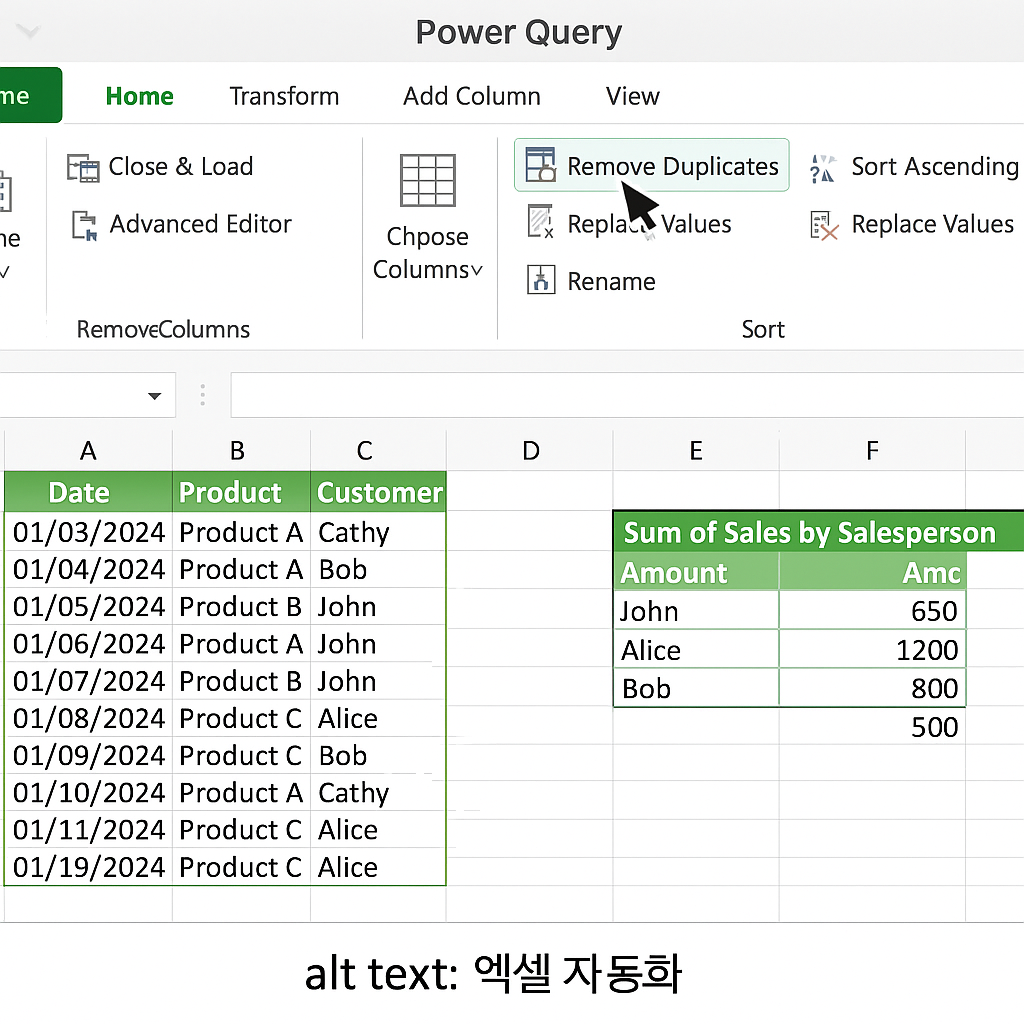Click Cathy in the 01/10/2024 row
1024x1024 pixels.
pyautogui.click(x=378, y=793)
